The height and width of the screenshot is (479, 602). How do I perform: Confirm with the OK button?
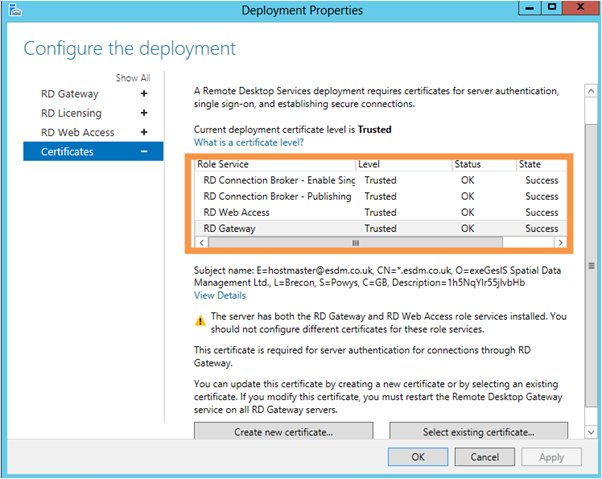point(418,457)
